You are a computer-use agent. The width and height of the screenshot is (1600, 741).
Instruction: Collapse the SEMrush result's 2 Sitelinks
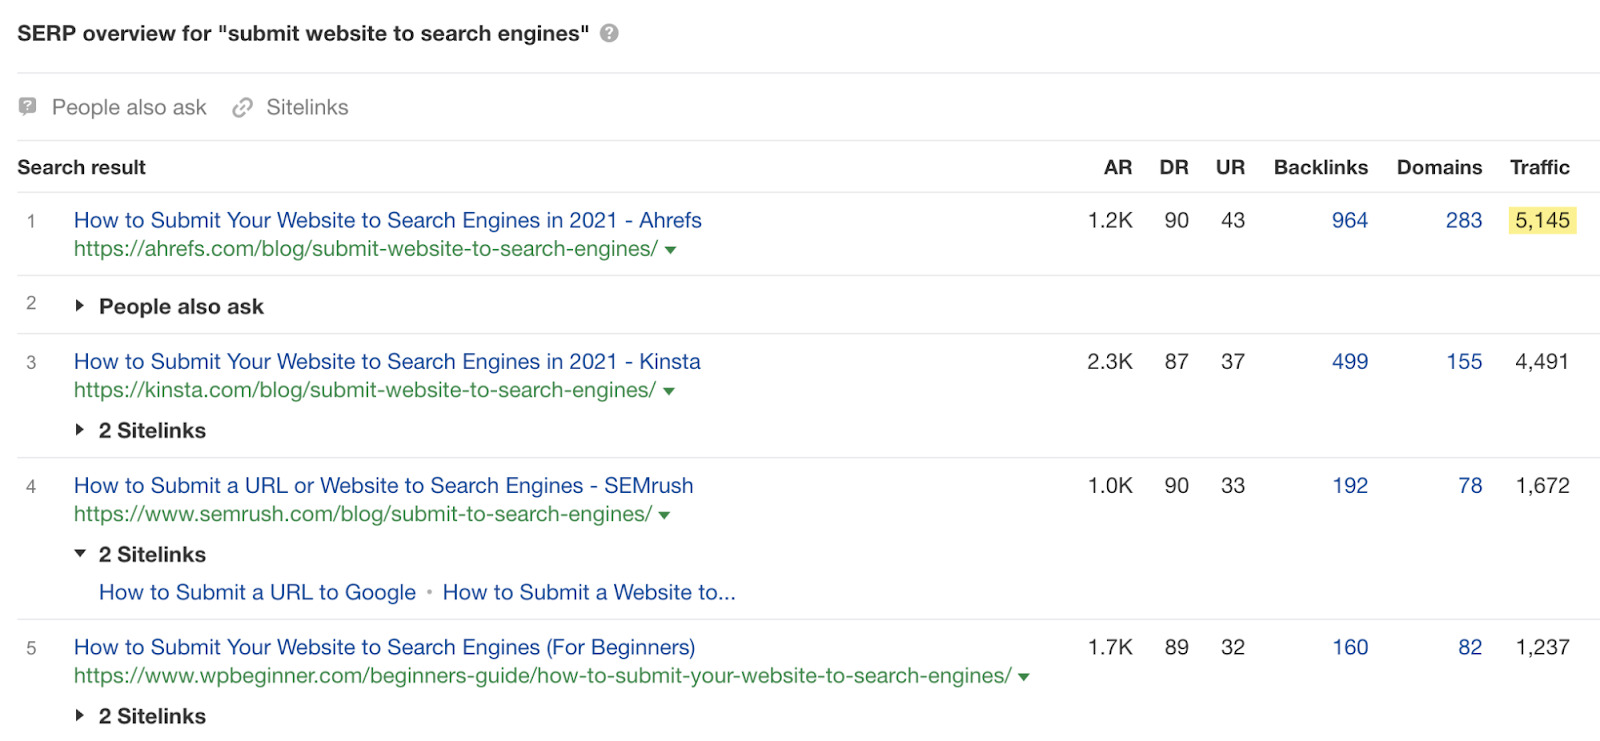pyautogui.click(x=80, y=554)
